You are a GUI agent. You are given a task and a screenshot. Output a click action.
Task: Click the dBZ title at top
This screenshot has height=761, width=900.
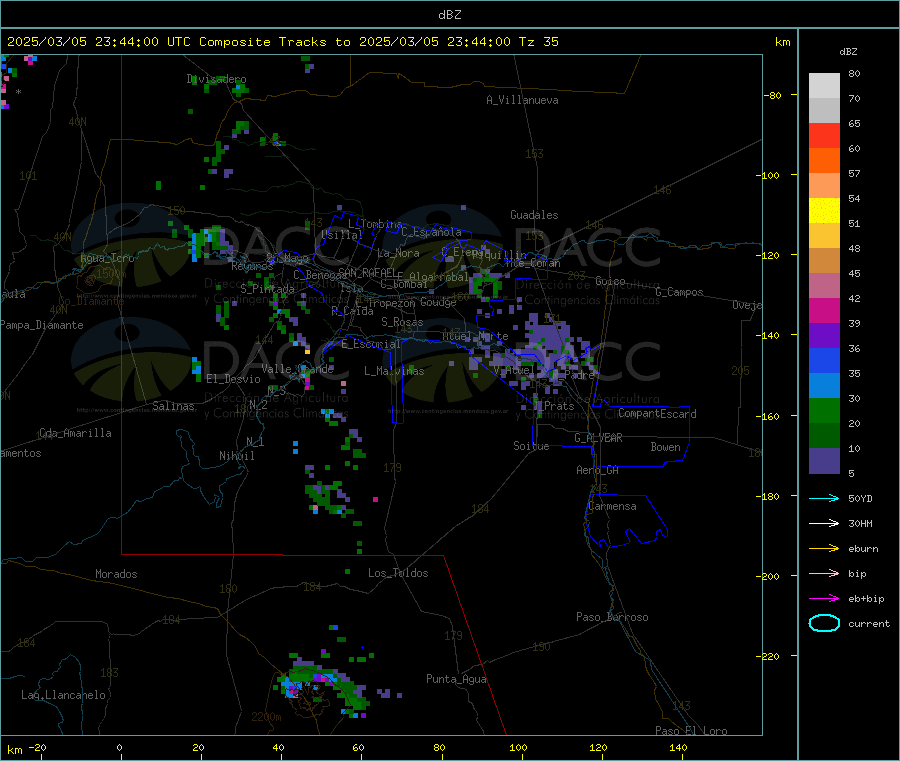pos(449,14)
